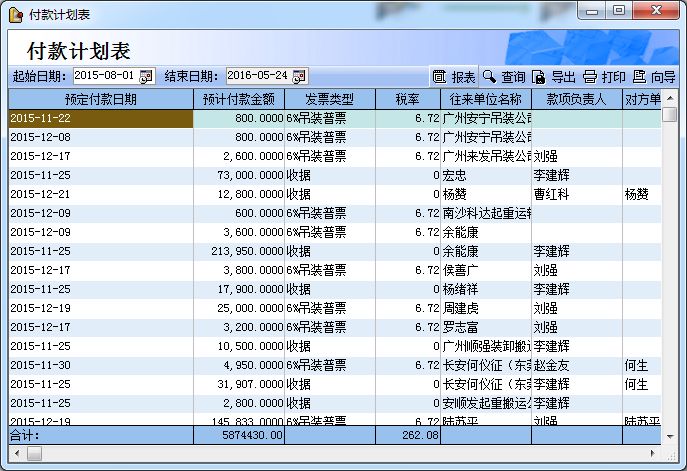Select the row with amount 213,950.0000

[238, 251]
